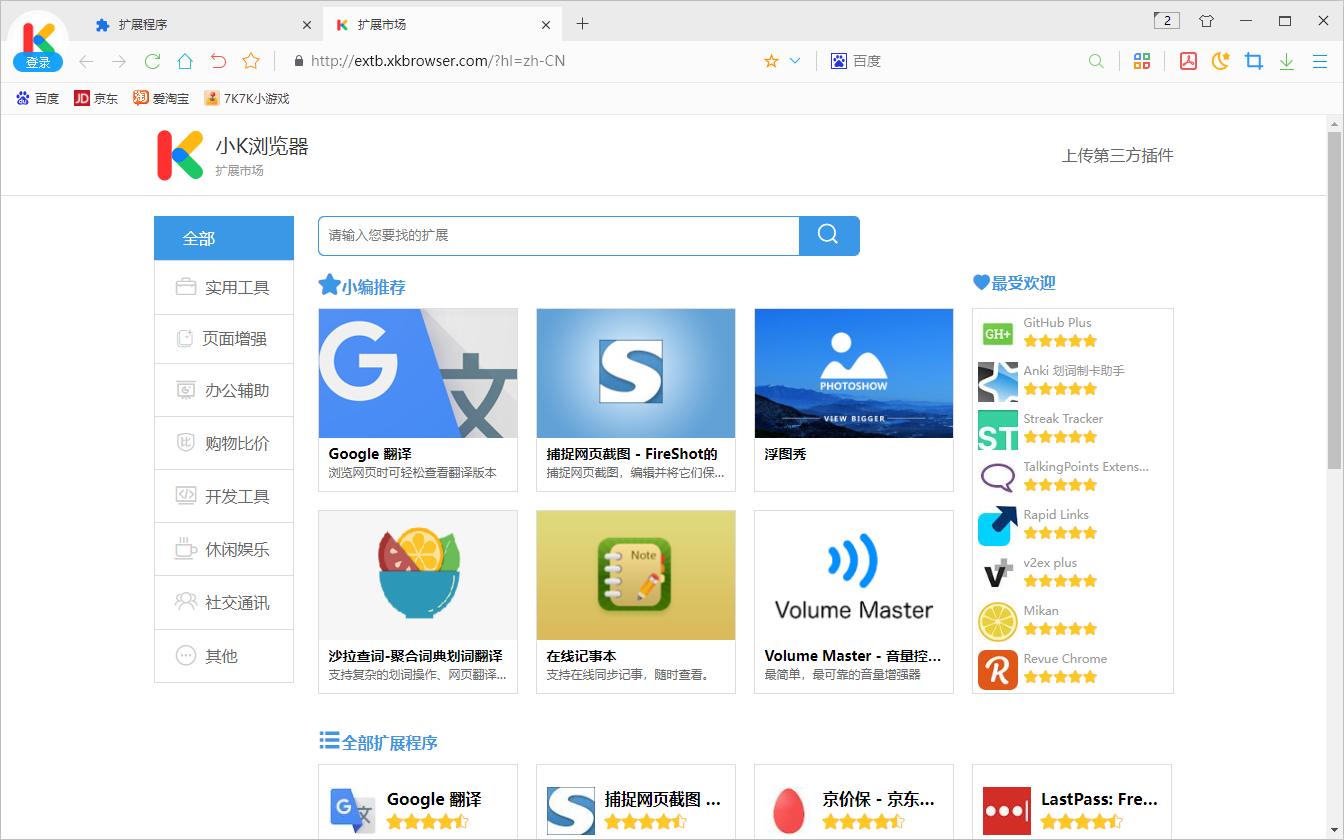1344x840 pixels.
Task: Click the orange star in the address bar
Action: click(771, 61)
